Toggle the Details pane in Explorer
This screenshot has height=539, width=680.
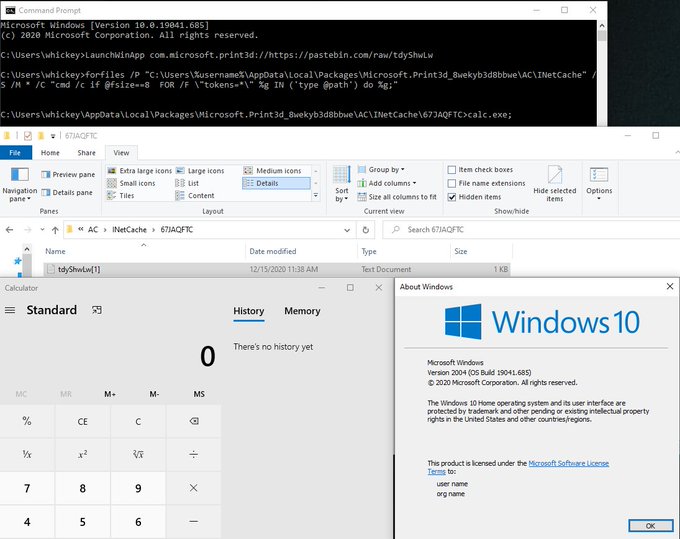67,193
